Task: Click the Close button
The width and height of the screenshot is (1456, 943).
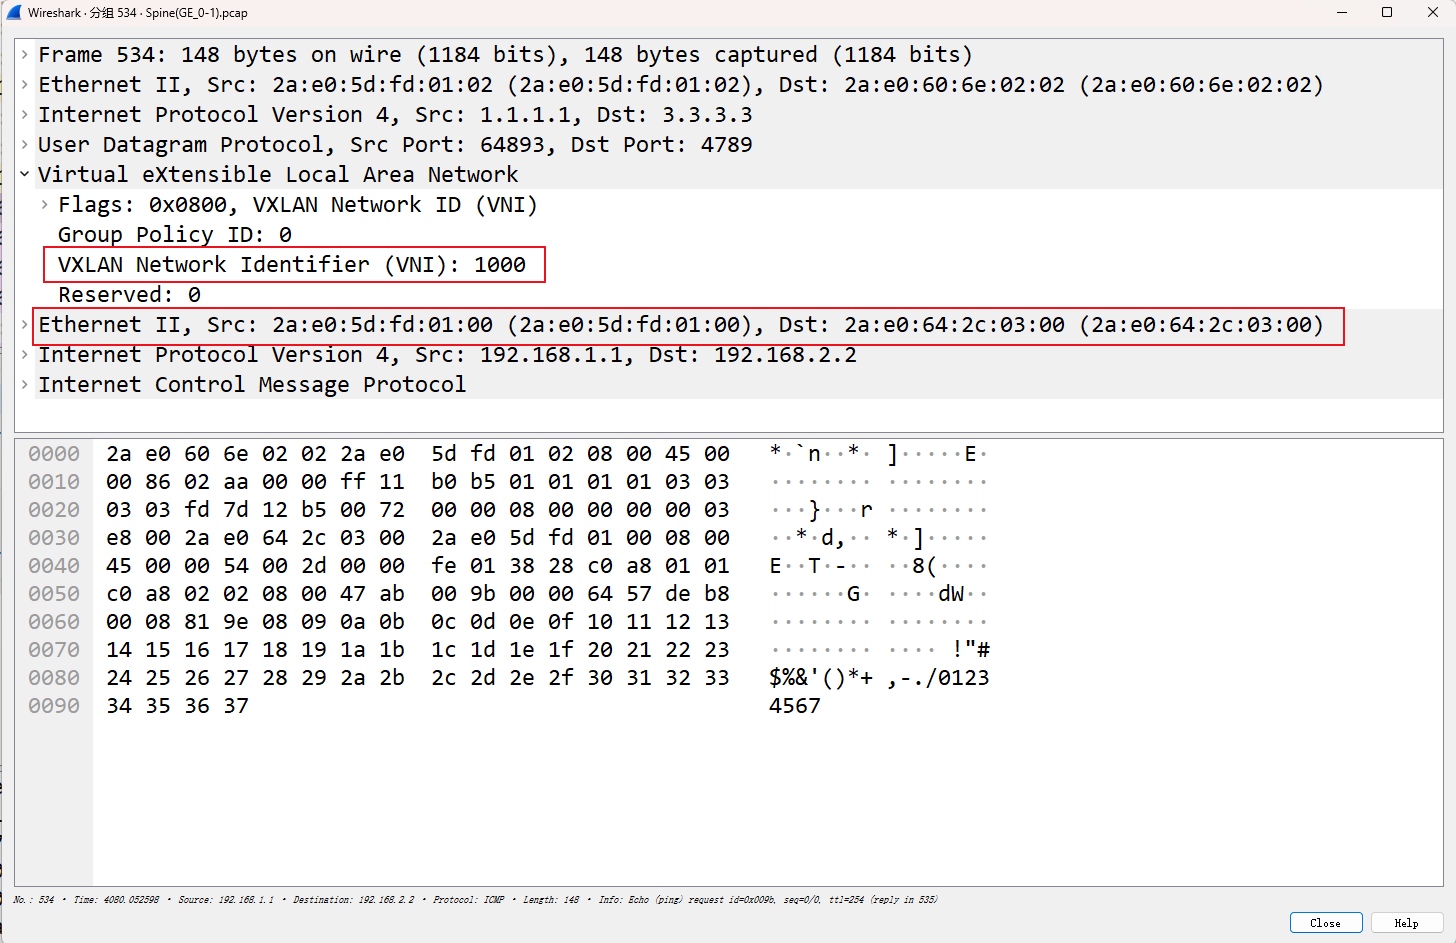Action: [1326, 923]
